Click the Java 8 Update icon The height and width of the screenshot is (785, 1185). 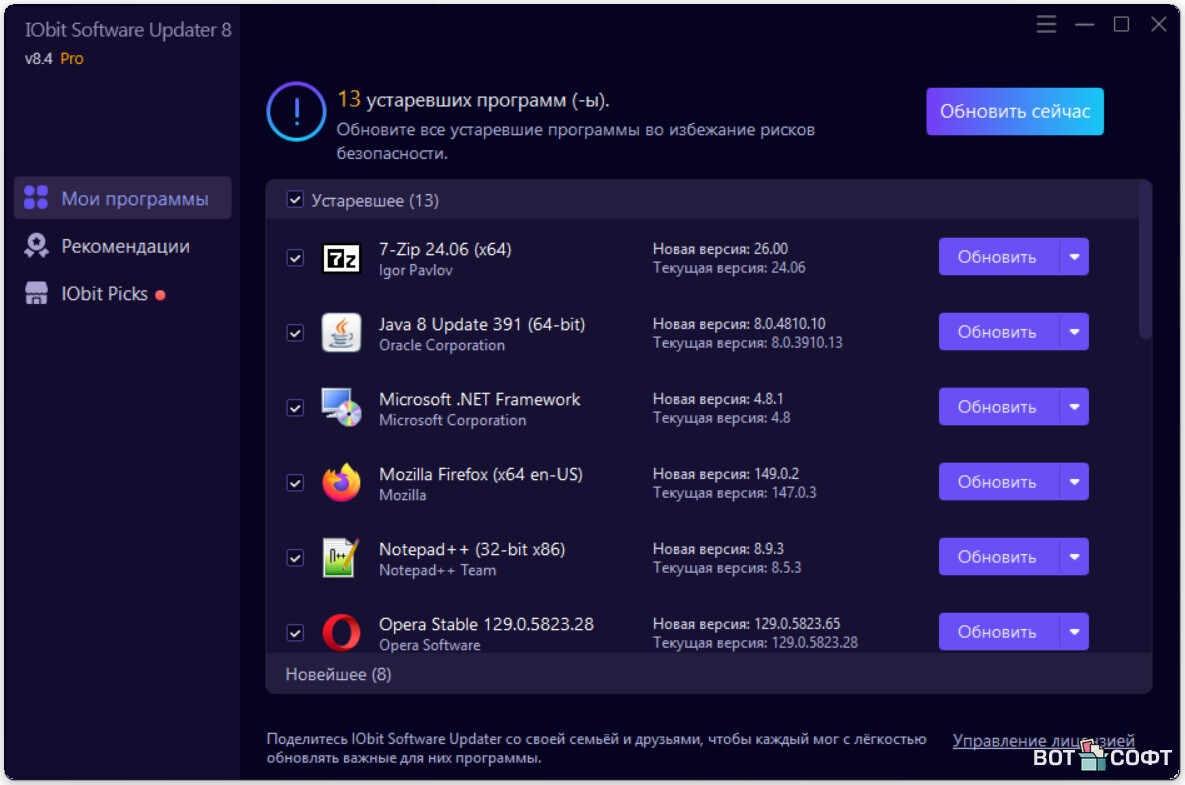(341, 333)
